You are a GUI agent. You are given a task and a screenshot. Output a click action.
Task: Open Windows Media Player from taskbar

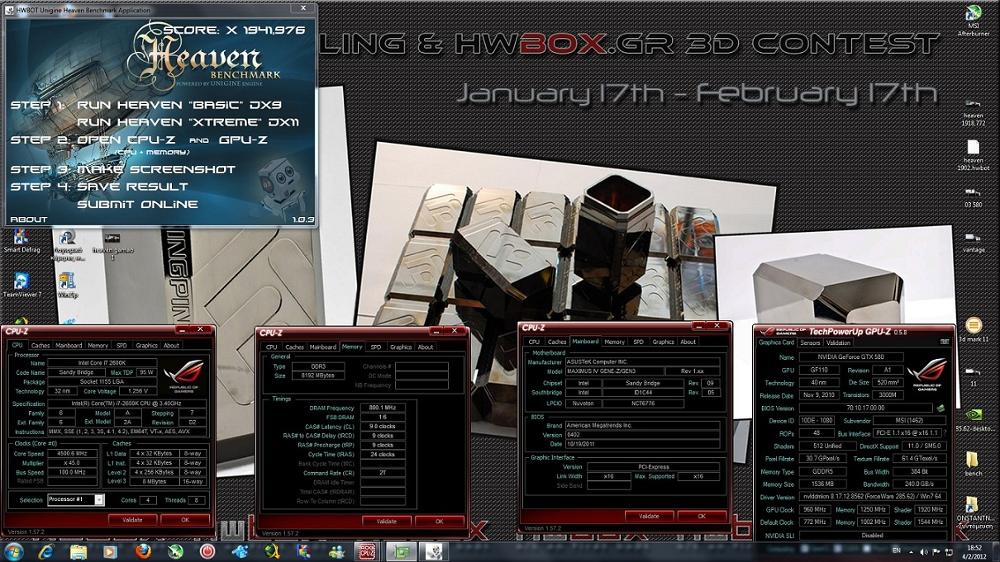point(110,551)
